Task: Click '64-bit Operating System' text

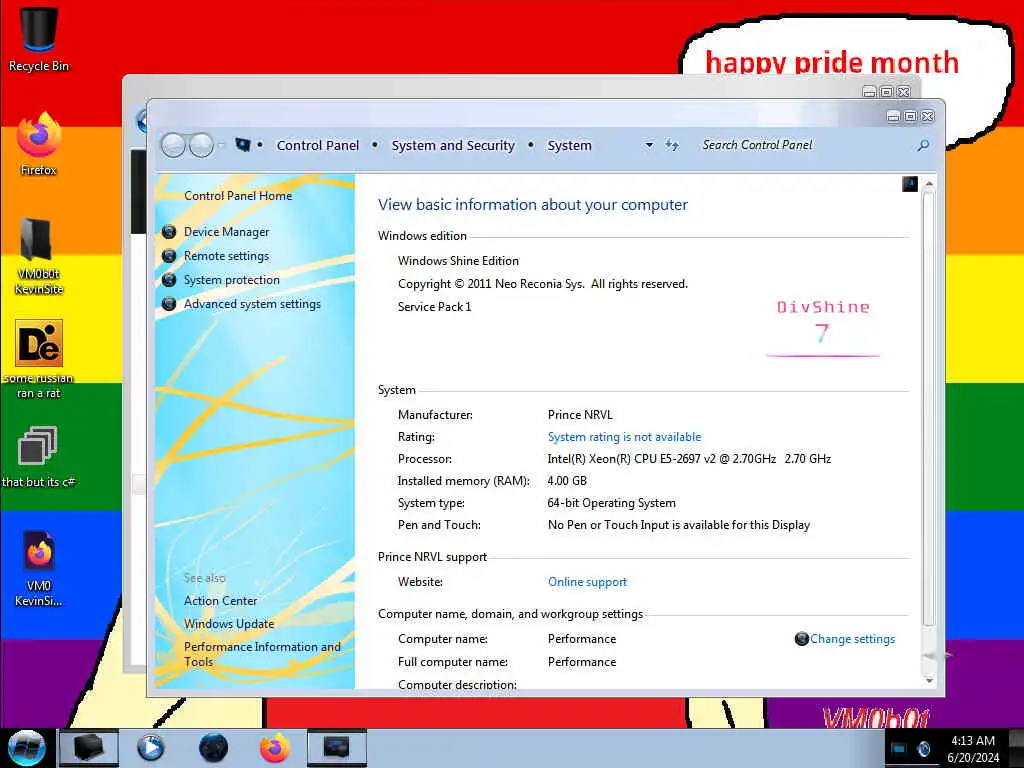Action: point(611,503)
